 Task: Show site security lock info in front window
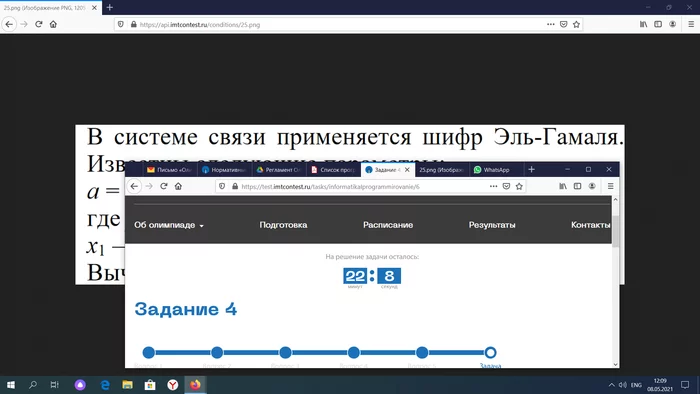[235, 187]
